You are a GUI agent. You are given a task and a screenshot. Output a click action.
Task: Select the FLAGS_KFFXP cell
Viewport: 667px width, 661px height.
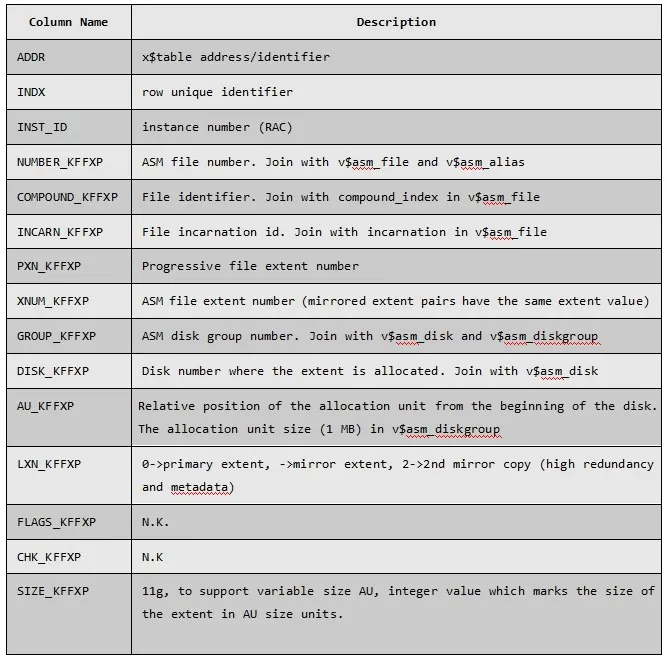tap(56, 522)
